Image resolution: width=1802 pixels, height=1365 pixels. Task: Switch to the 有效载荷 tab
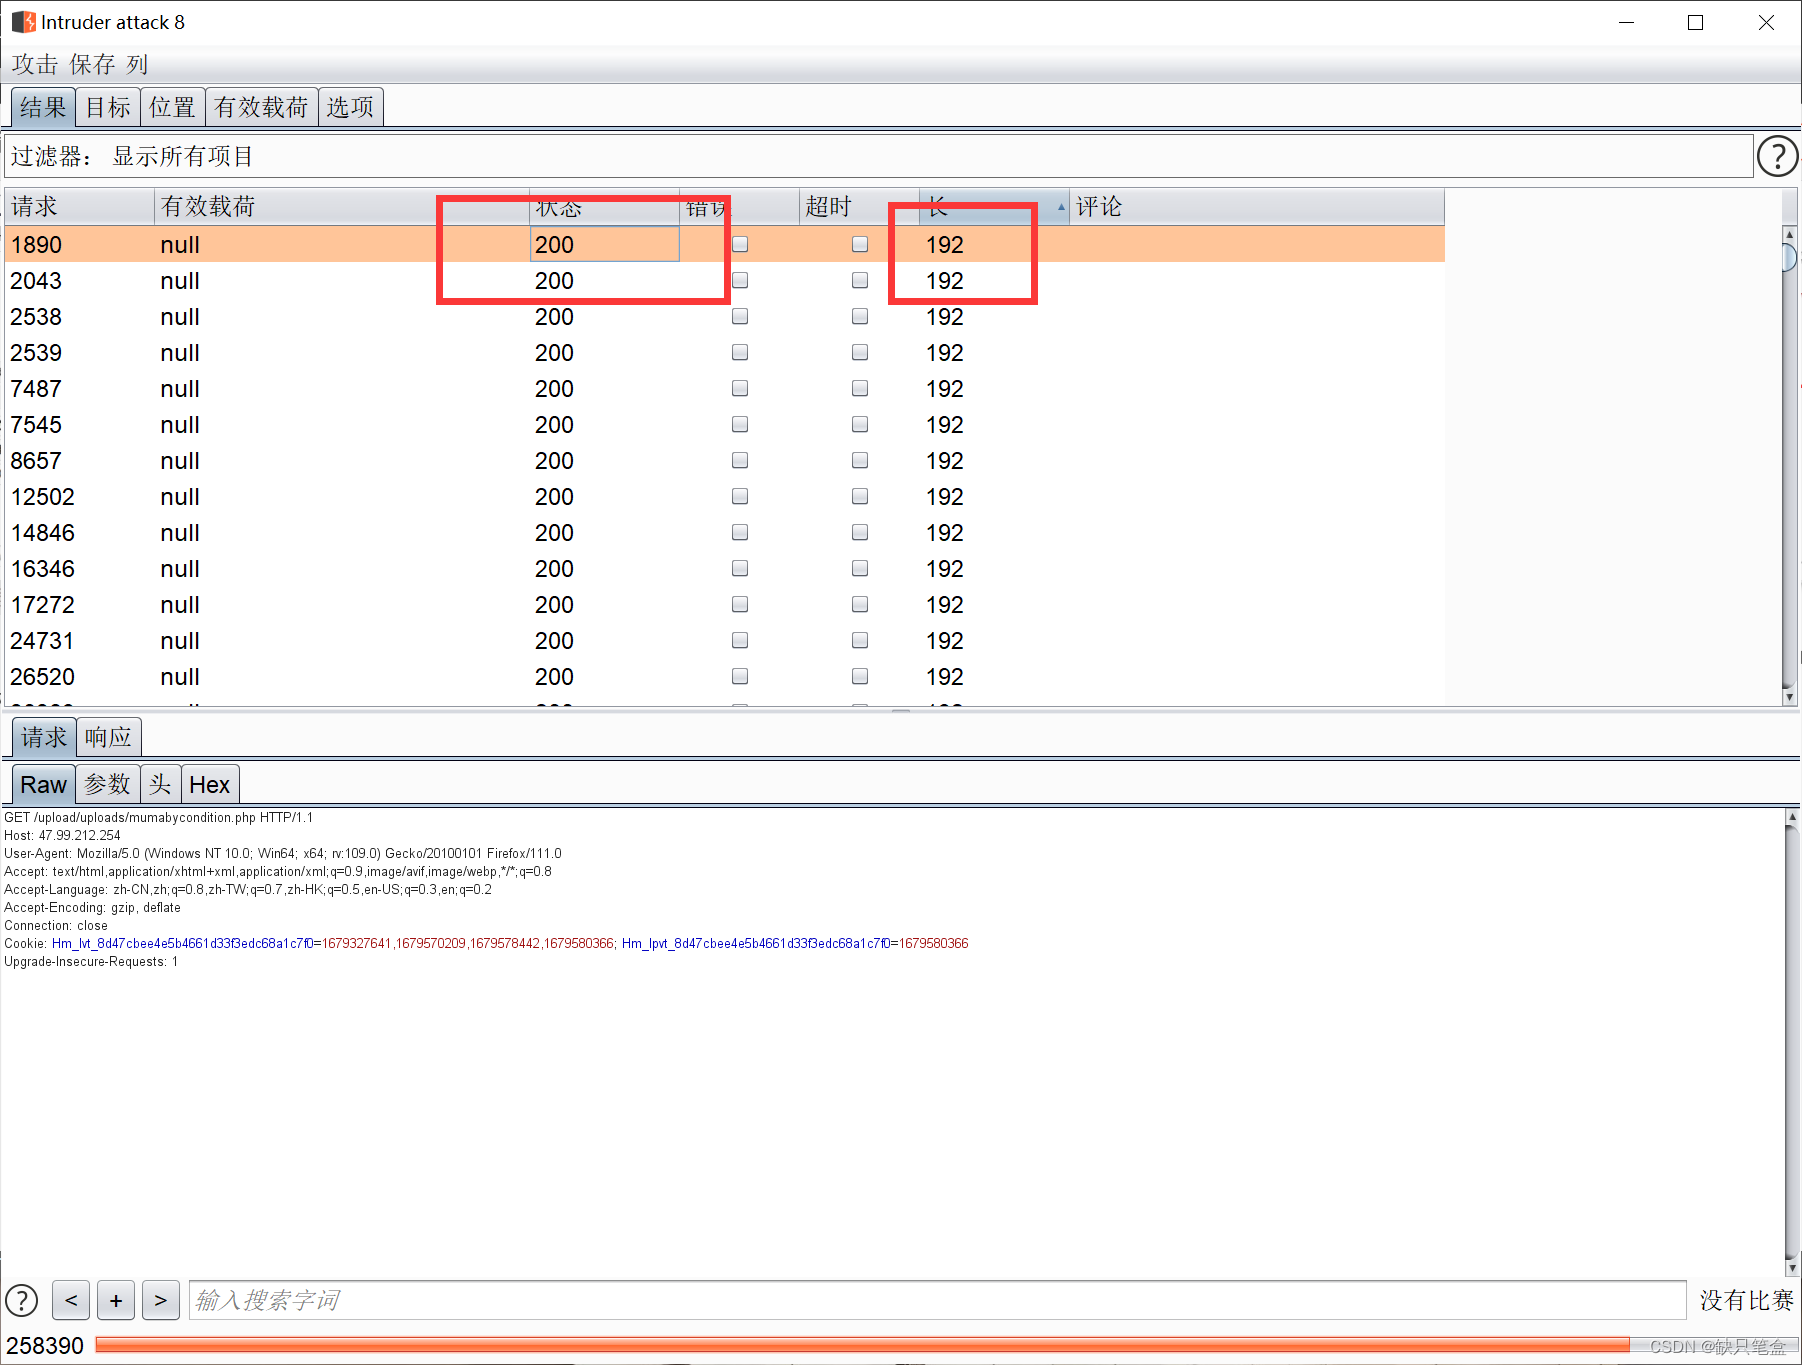pos(261,107)
